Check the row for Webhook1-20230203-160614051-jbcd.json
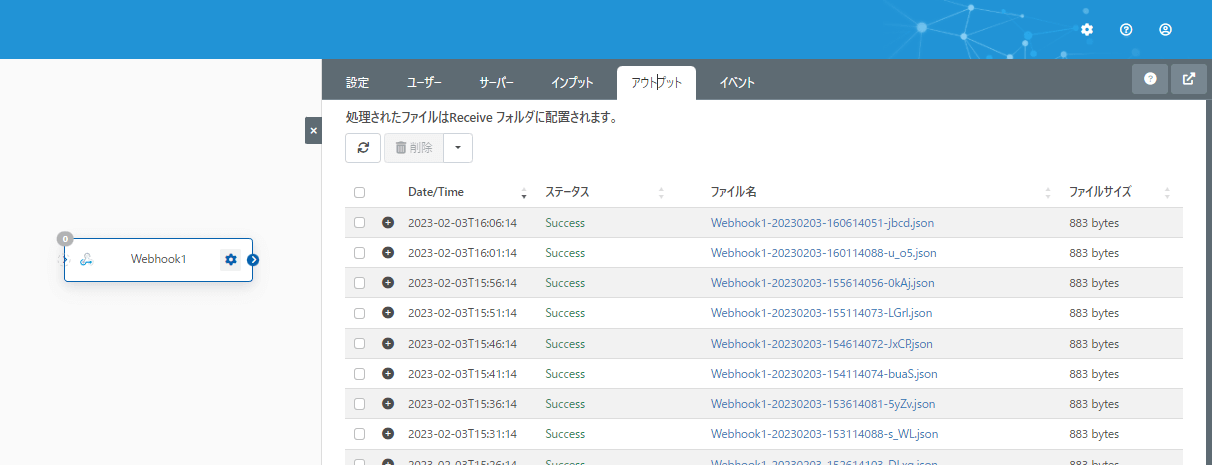 (x=360, y=223)
